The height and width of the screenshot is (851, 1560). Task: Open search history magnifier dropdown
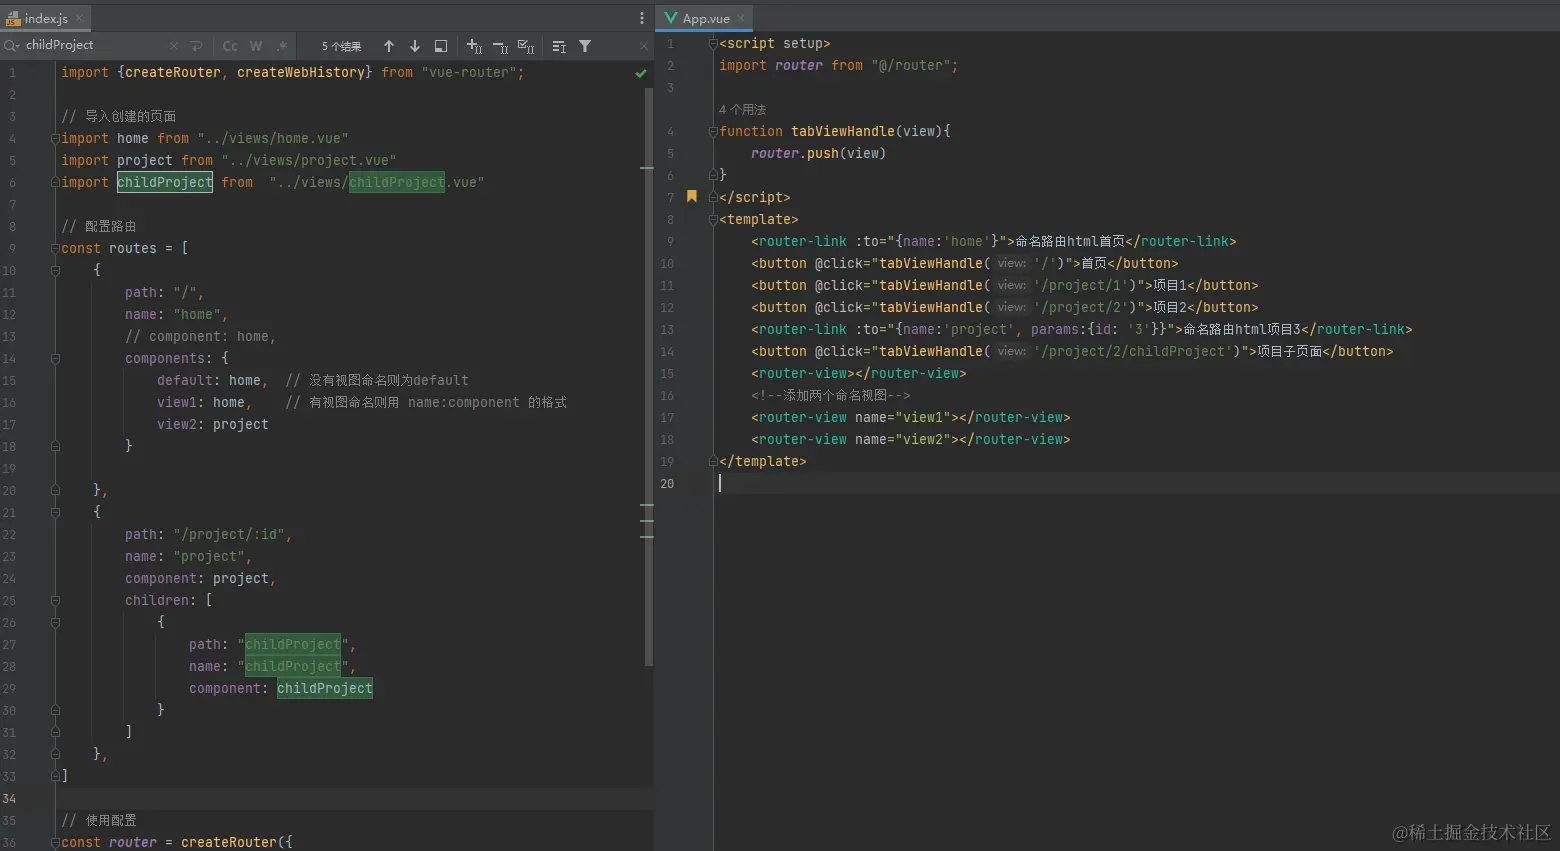12,45
